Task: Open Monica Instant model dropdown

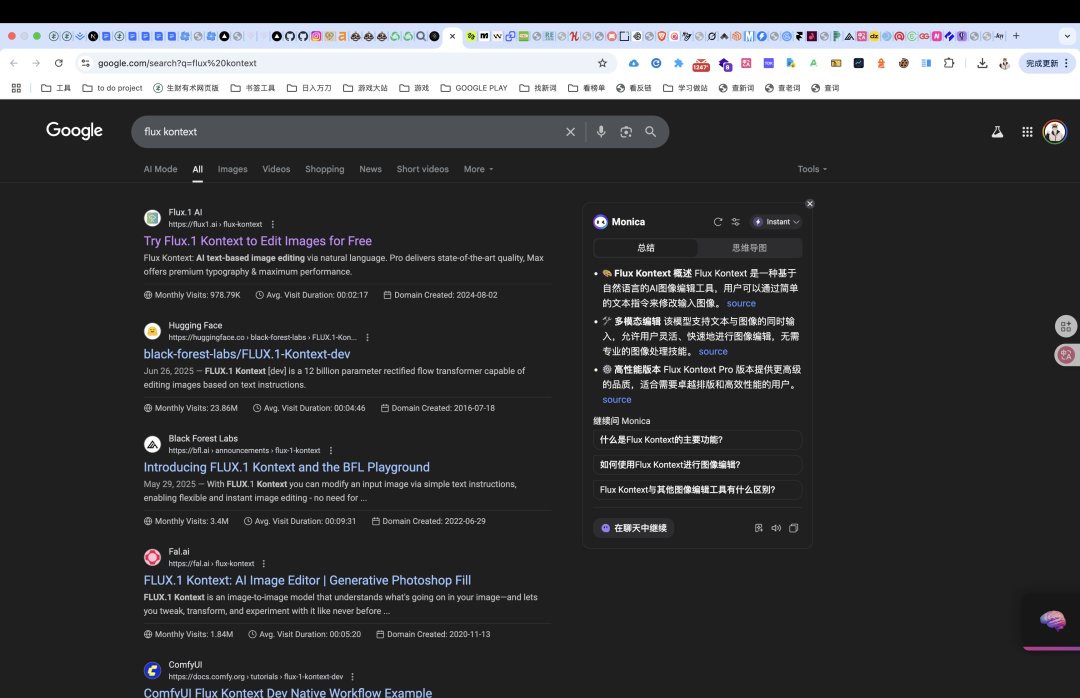Action: coord(776,222)
